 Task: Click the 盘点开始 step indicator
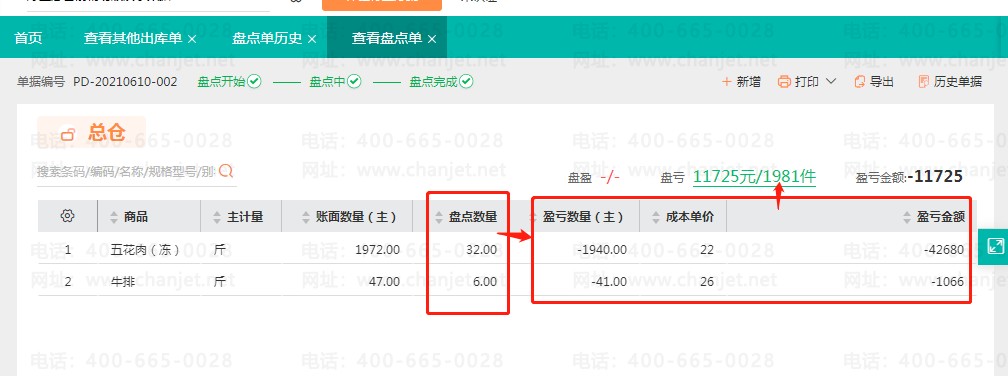(x=229, y=82)
